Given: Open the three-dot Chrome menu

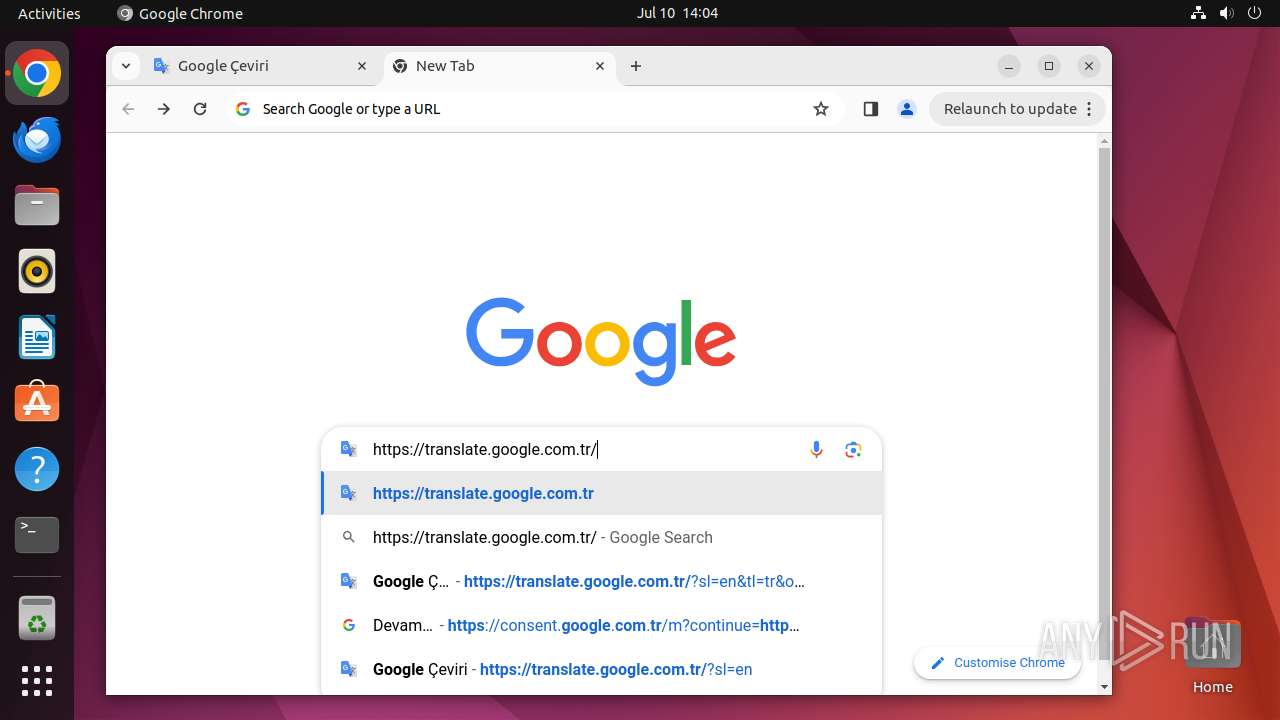Looking at the screenshot, I should pos(1090,109).
